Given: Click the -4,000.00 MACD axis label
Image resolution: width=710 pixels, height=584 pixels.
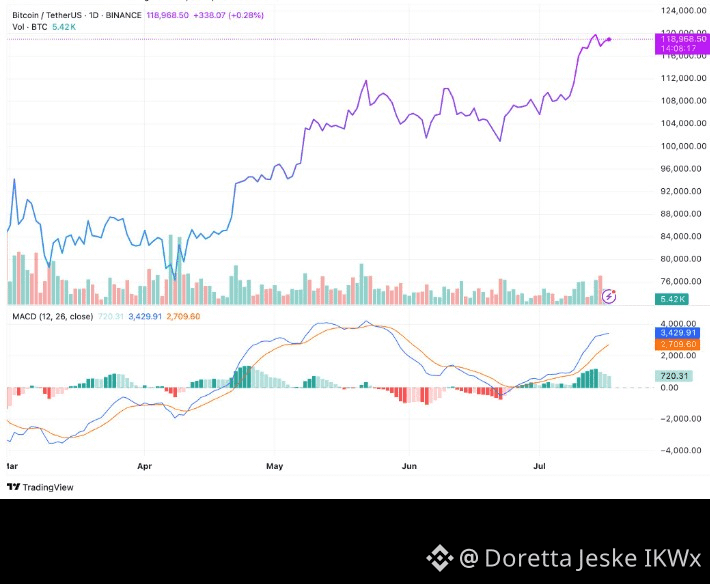Looking at the screenshot, I should pyautogui.click(x=683, y=450).
